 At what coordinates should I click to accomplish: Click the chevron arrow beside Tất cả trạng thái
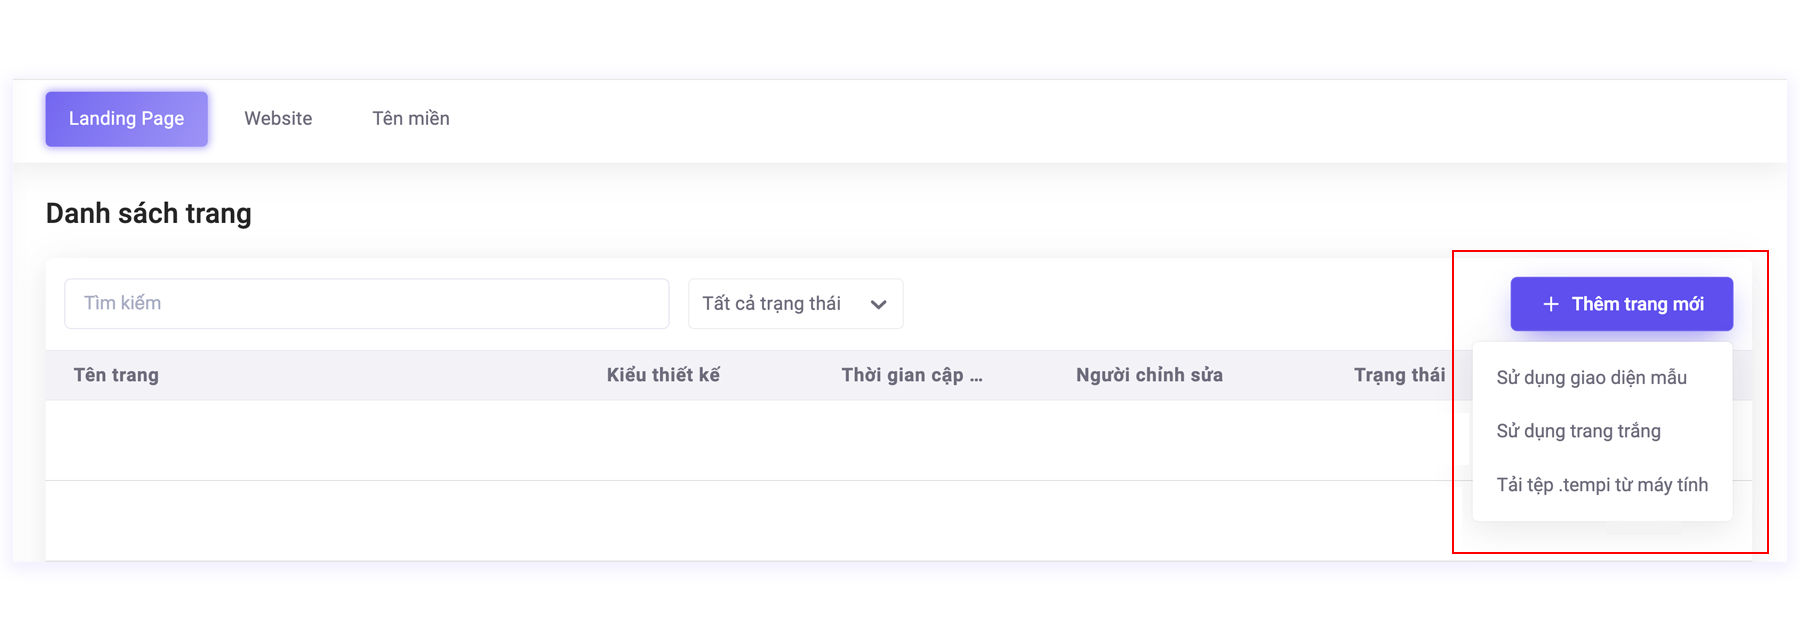click(878, 305)
